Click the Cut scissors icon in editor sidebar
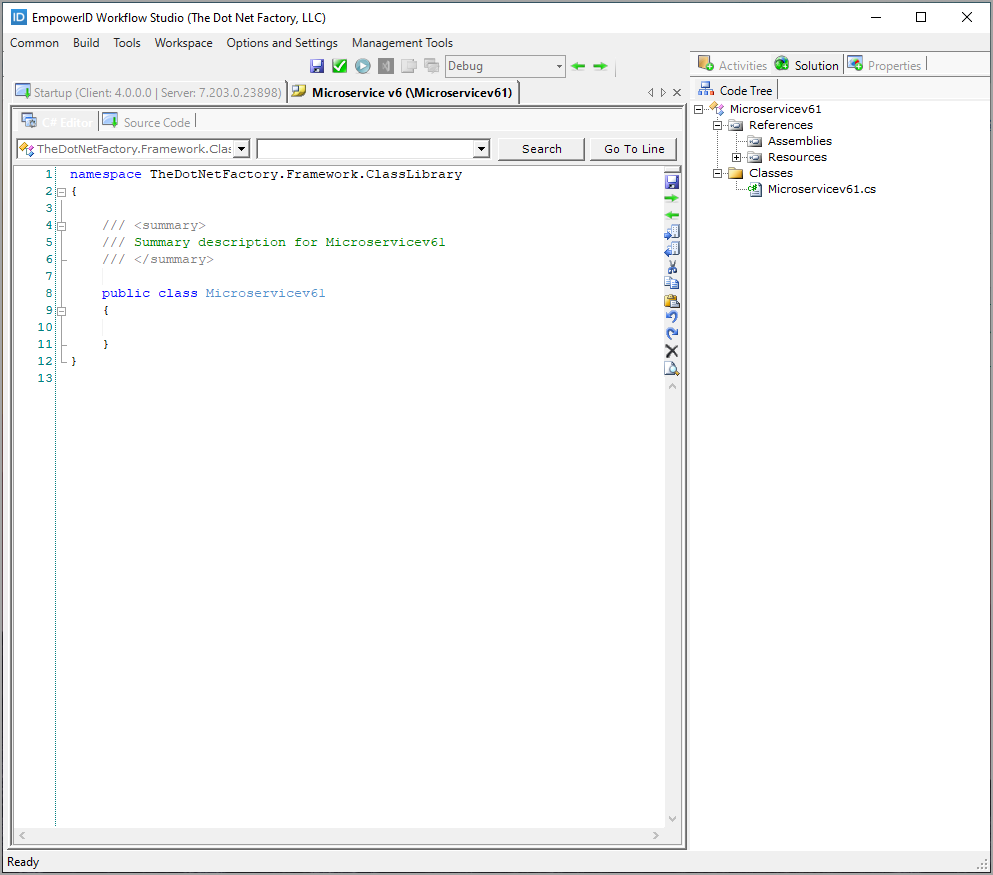Image resolution: width=993 pixels, height=875 pixels. [672, 266]
